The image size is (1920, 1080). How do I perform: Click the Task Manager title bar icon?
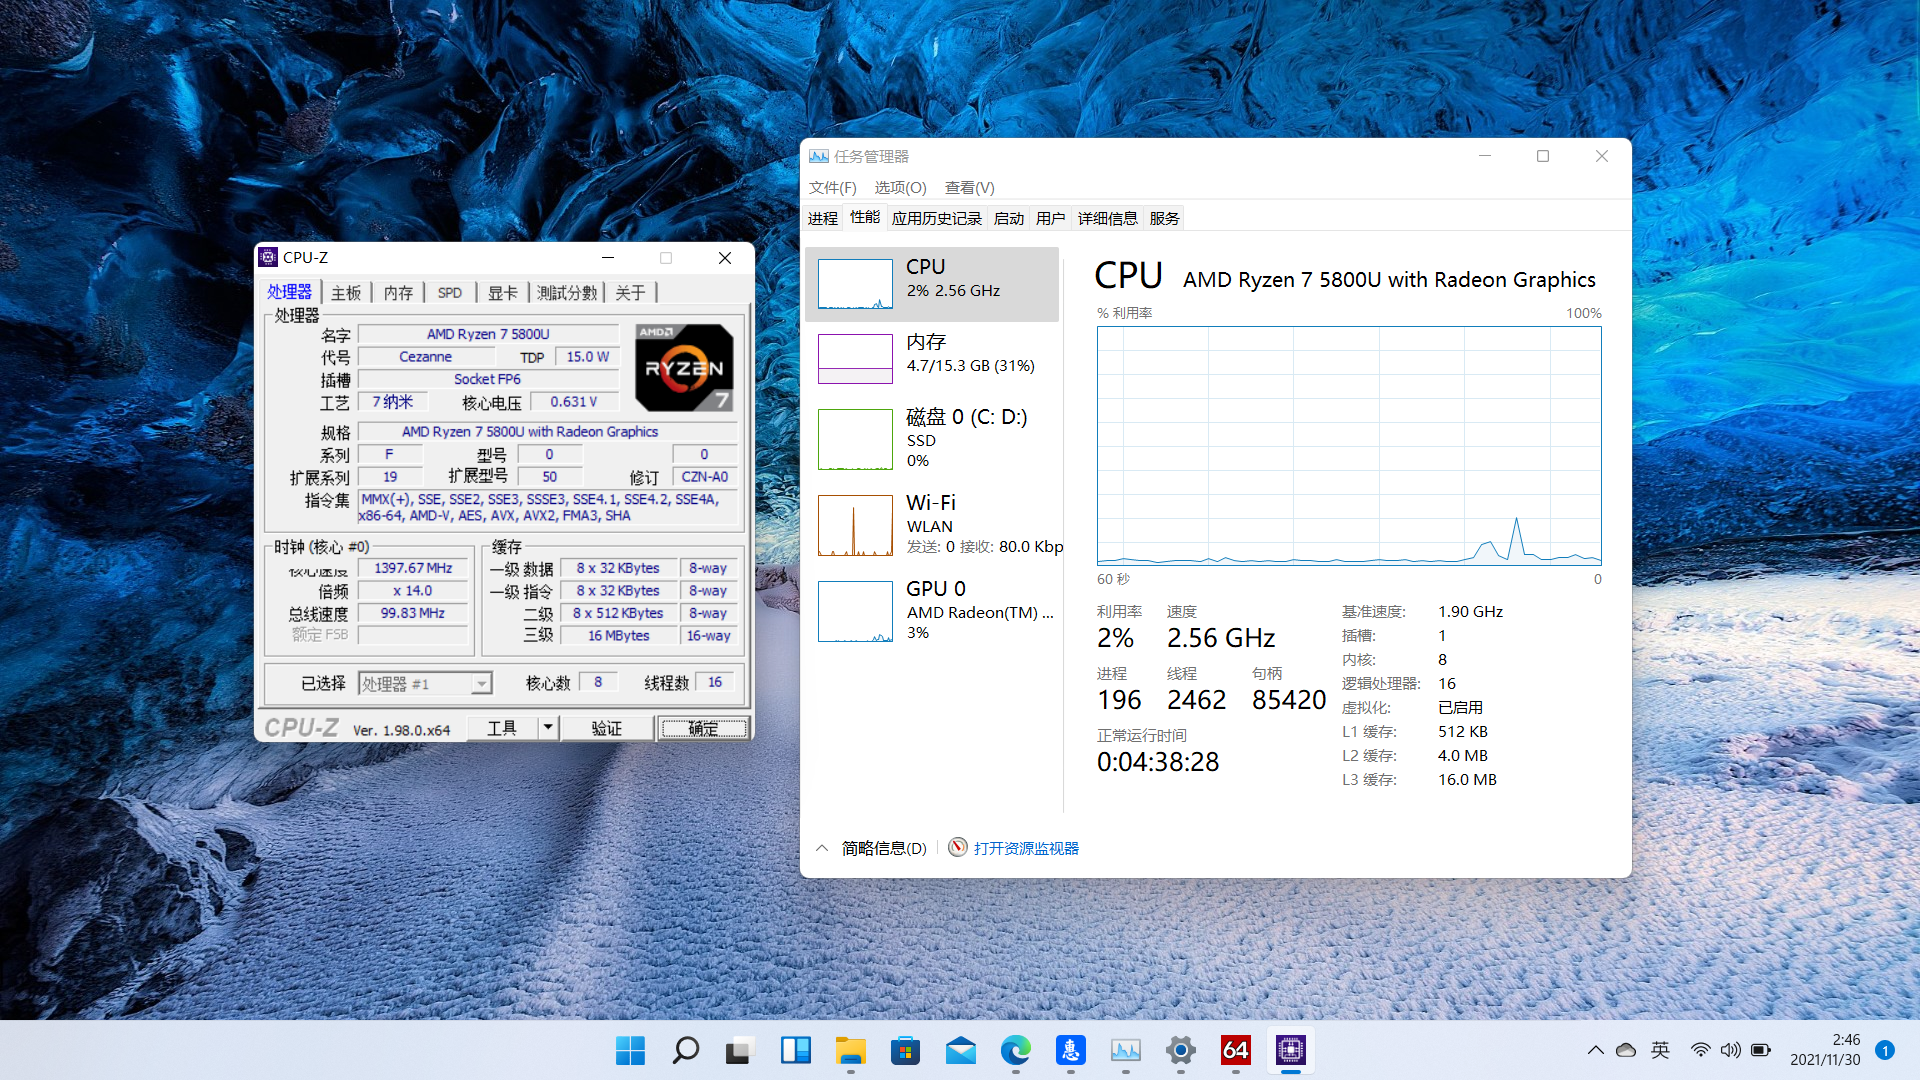click(x=819, y=156)
